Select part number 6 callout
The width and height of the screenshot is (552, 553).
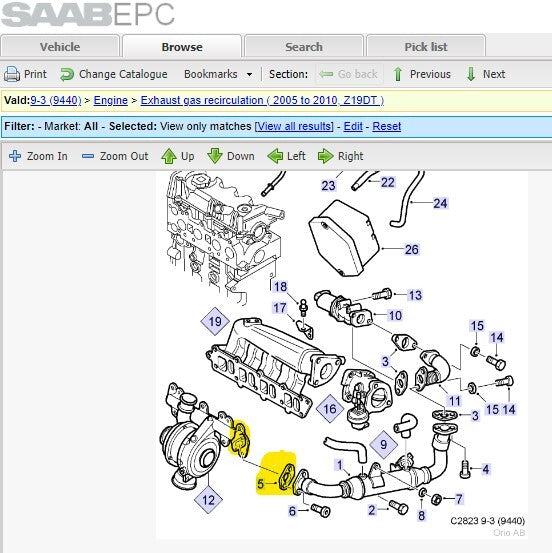tap(292, 511)
